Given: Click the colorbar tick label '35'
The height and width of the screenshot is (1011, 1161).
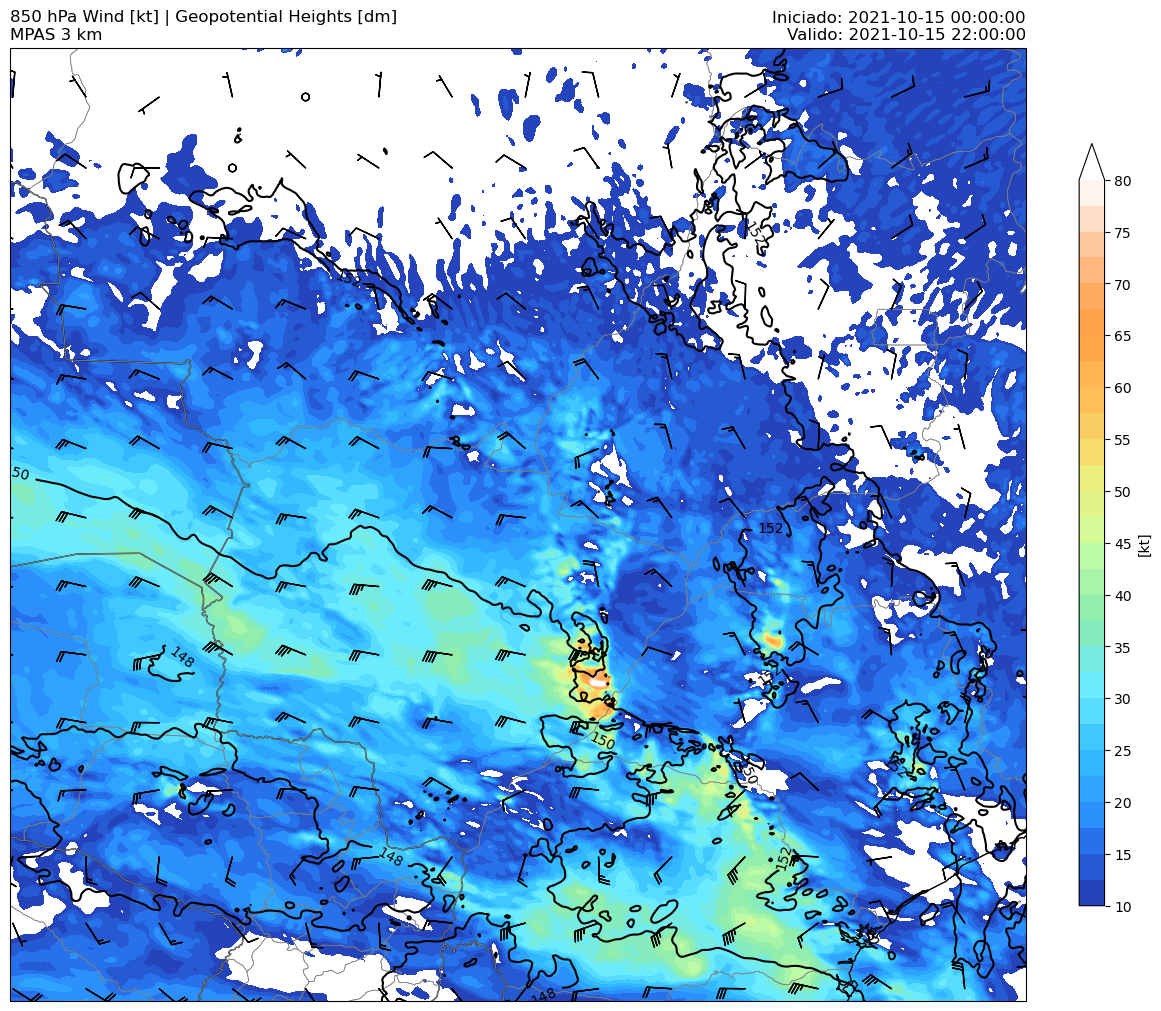Looking at the screenshot, I should 1122,647.
